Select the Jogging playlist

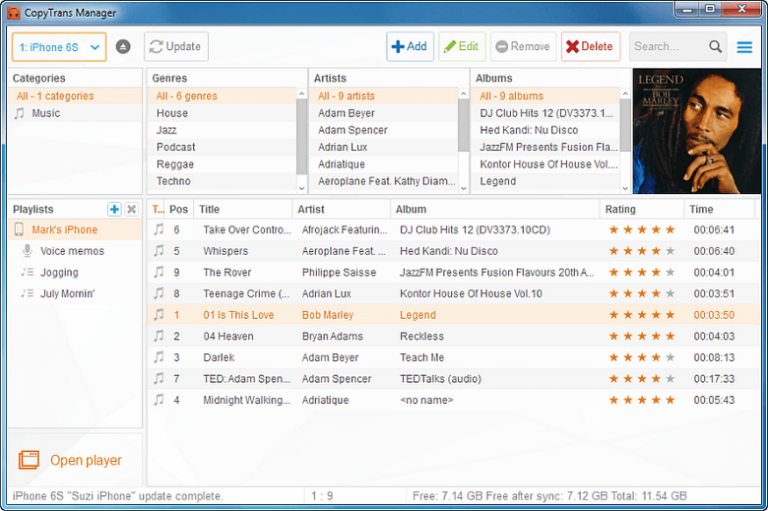pos(75,272)
